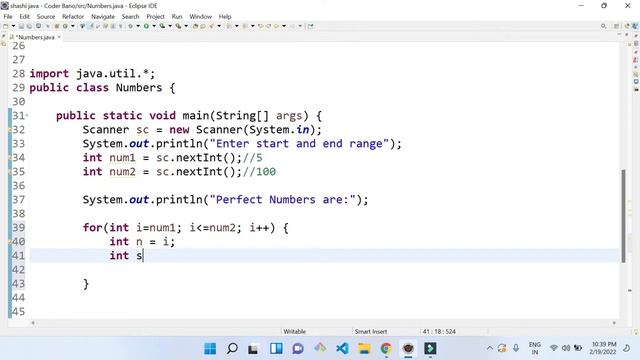Expand the Coverage dropdown arrow
The height and width of the screenshot is (360, 640).
point(170,26)
